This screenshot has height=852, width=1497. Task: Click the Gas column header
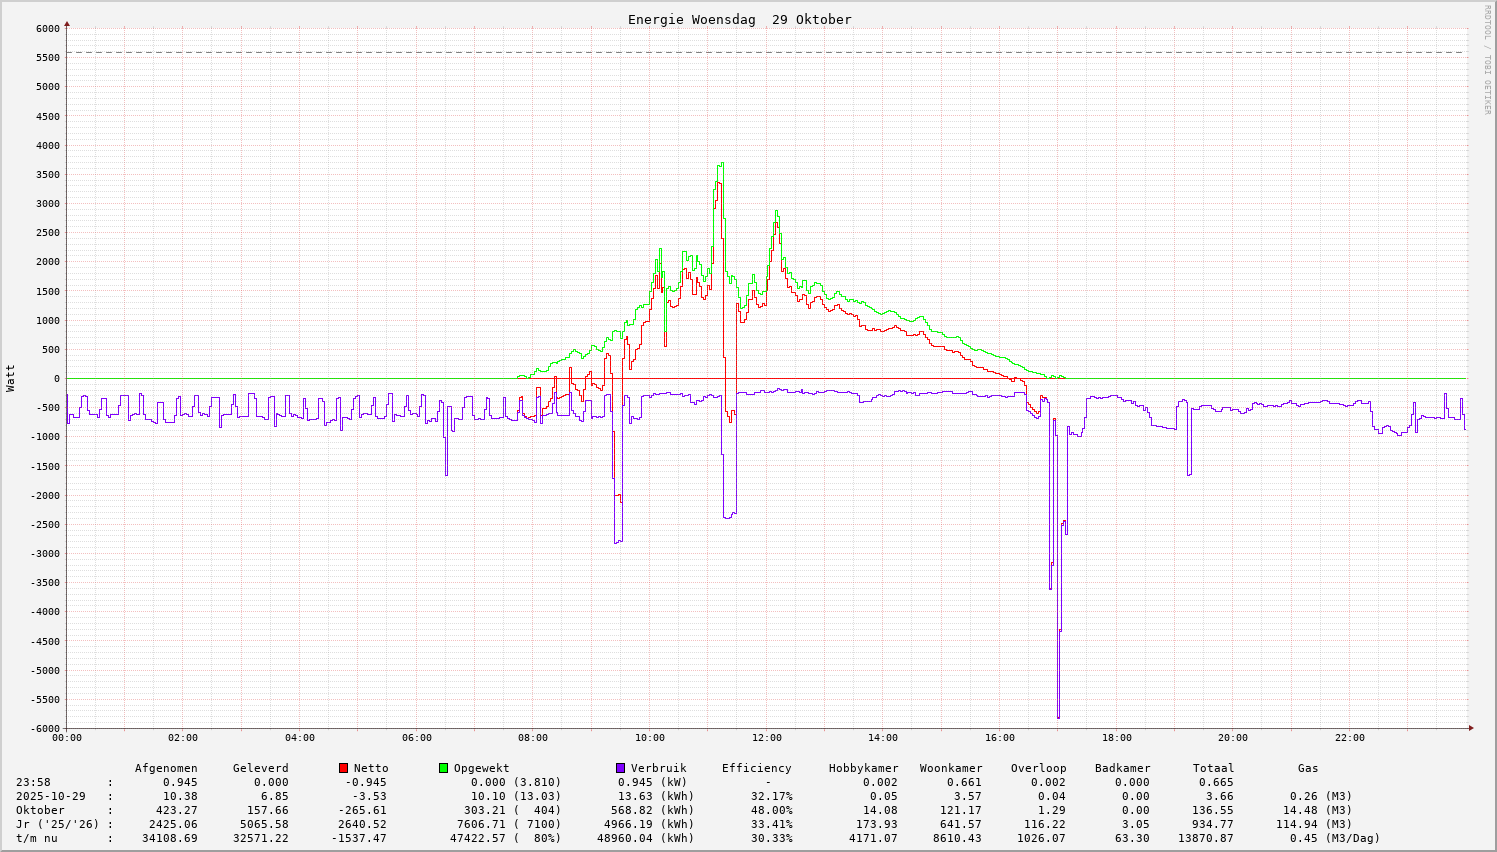[1308, 768]
